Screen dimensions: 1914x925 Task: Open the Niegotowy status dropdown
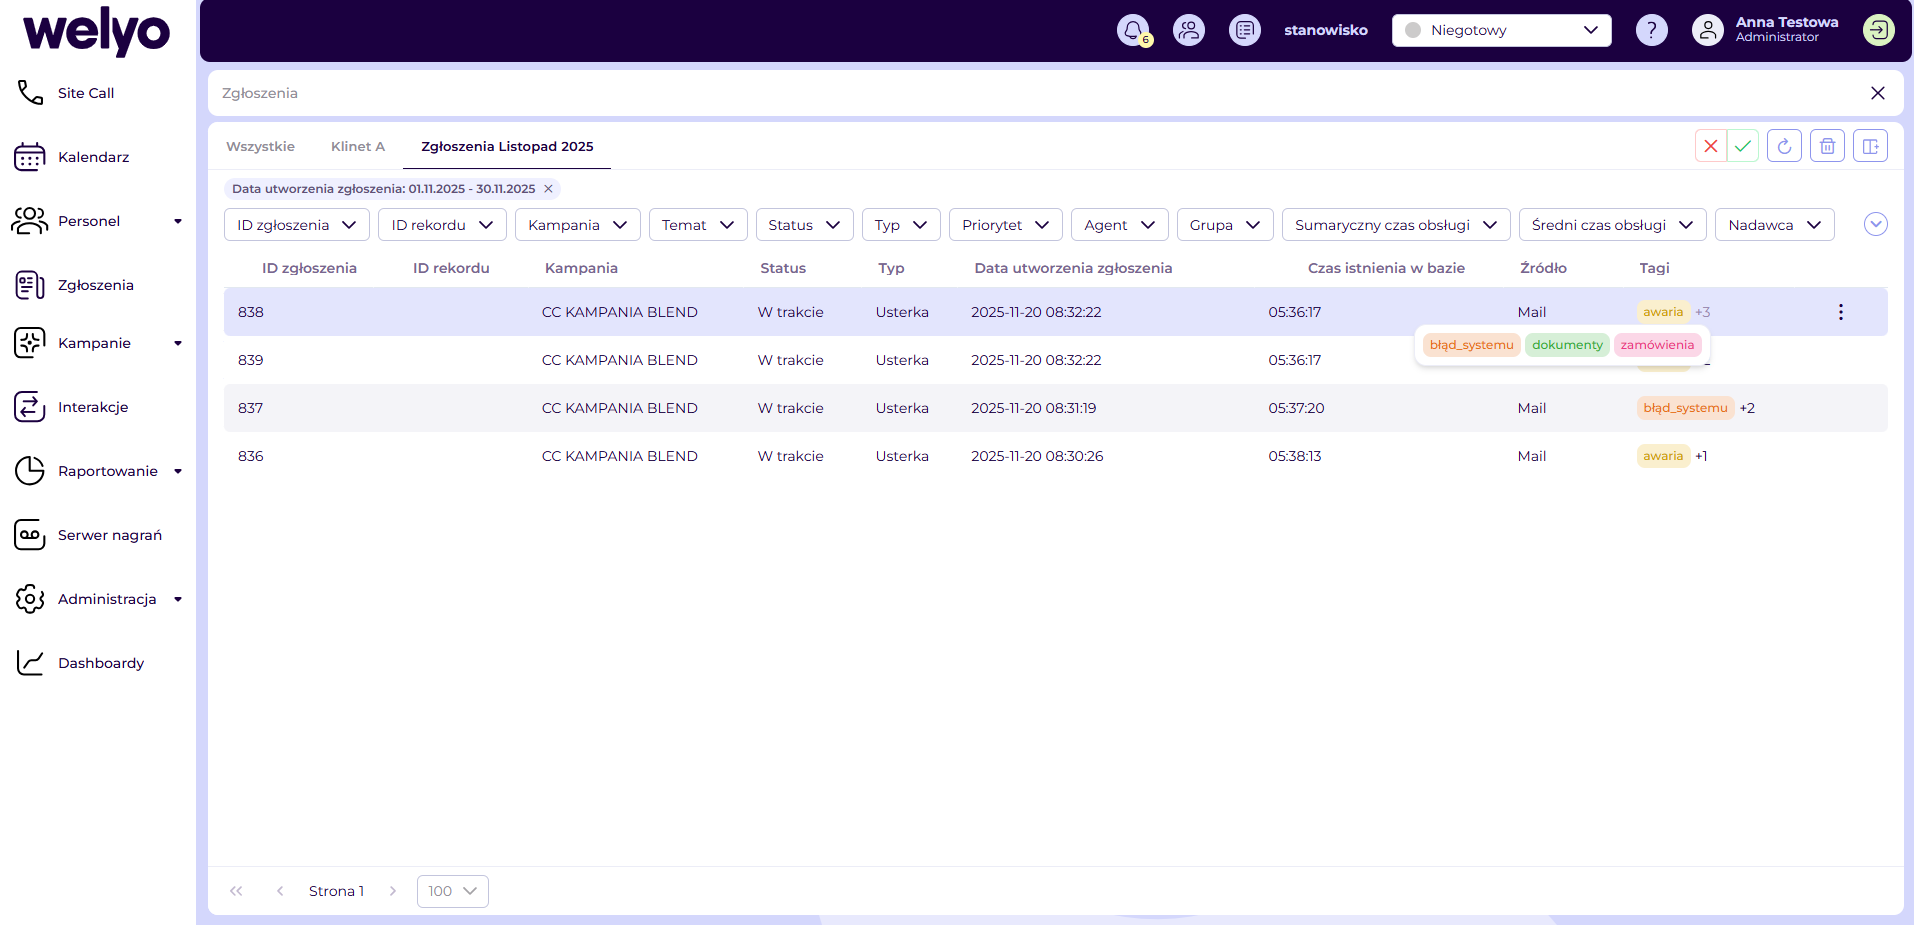tap(1501, 30)
